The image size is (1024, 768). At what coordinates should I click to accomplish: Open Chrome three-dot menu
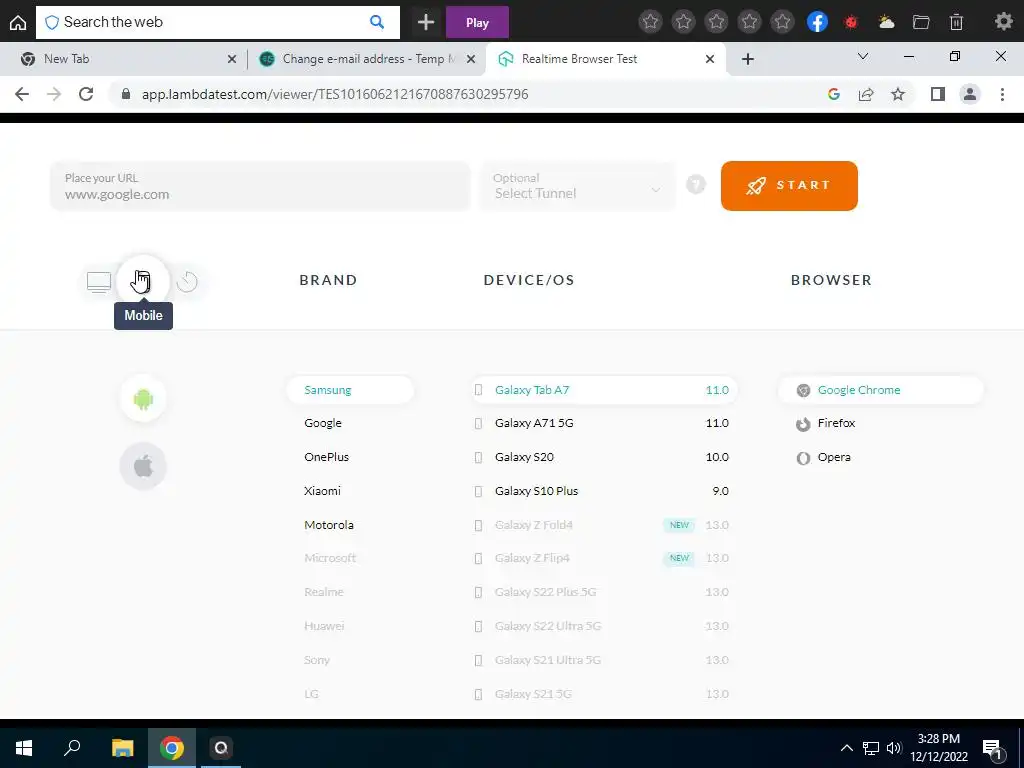point(1002,94)
